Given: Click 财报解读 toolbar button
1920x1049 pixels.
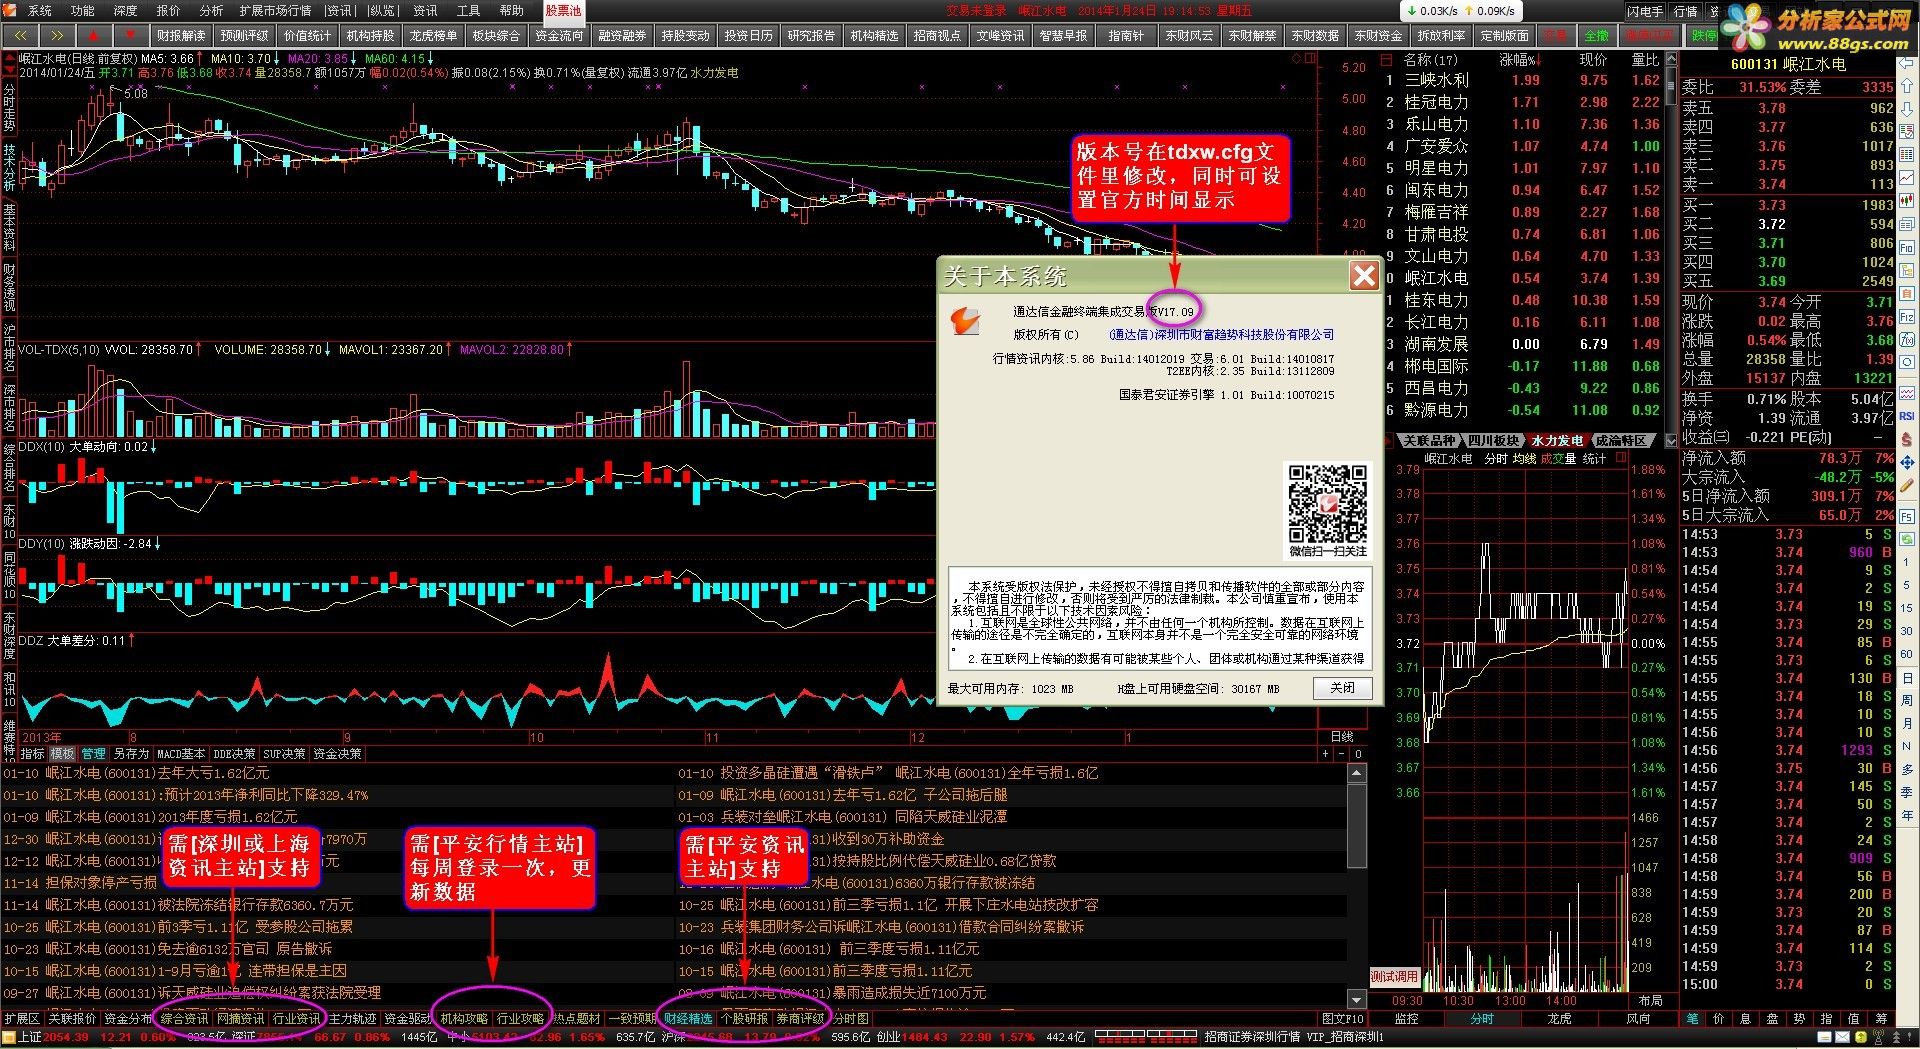Looking at the screenshot, I should click(x=181, y=35).
